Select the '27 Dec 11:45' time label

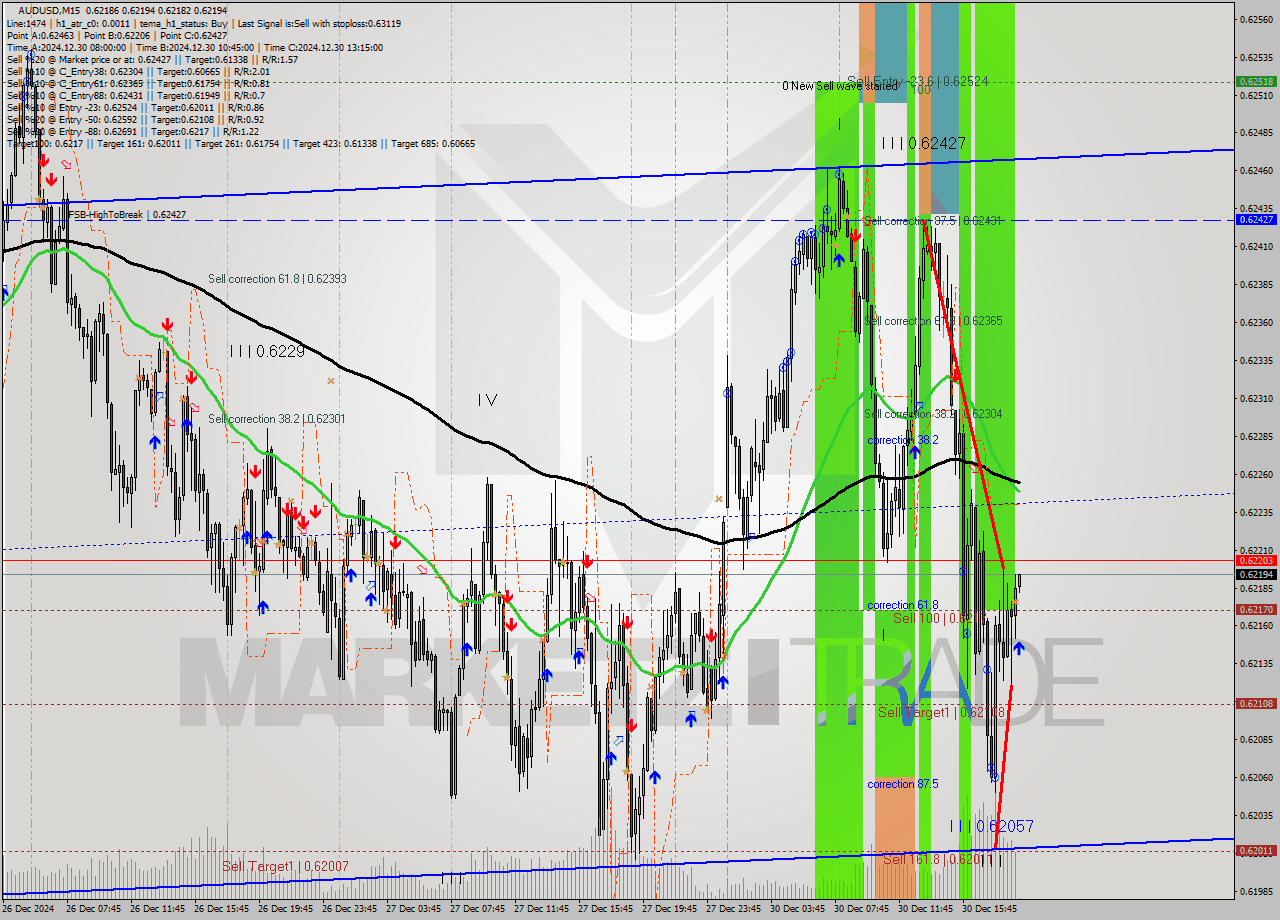pyautogui.click(x=541, y=909)
